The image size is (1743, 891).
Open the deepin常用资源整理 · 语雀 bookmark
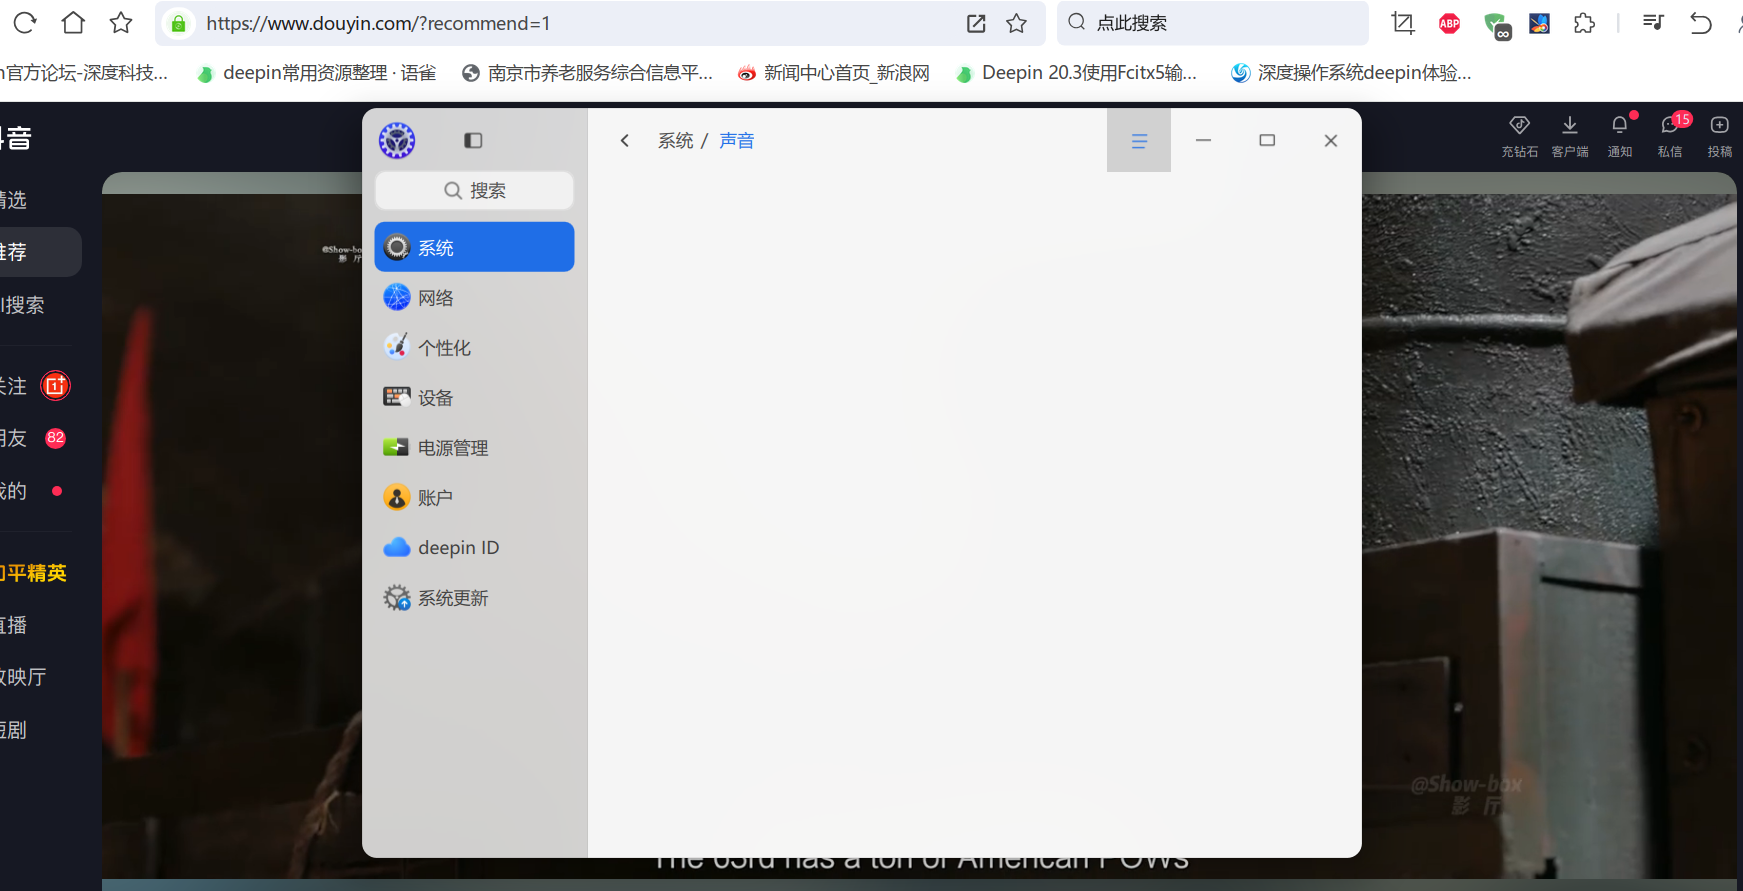(317, 73)
